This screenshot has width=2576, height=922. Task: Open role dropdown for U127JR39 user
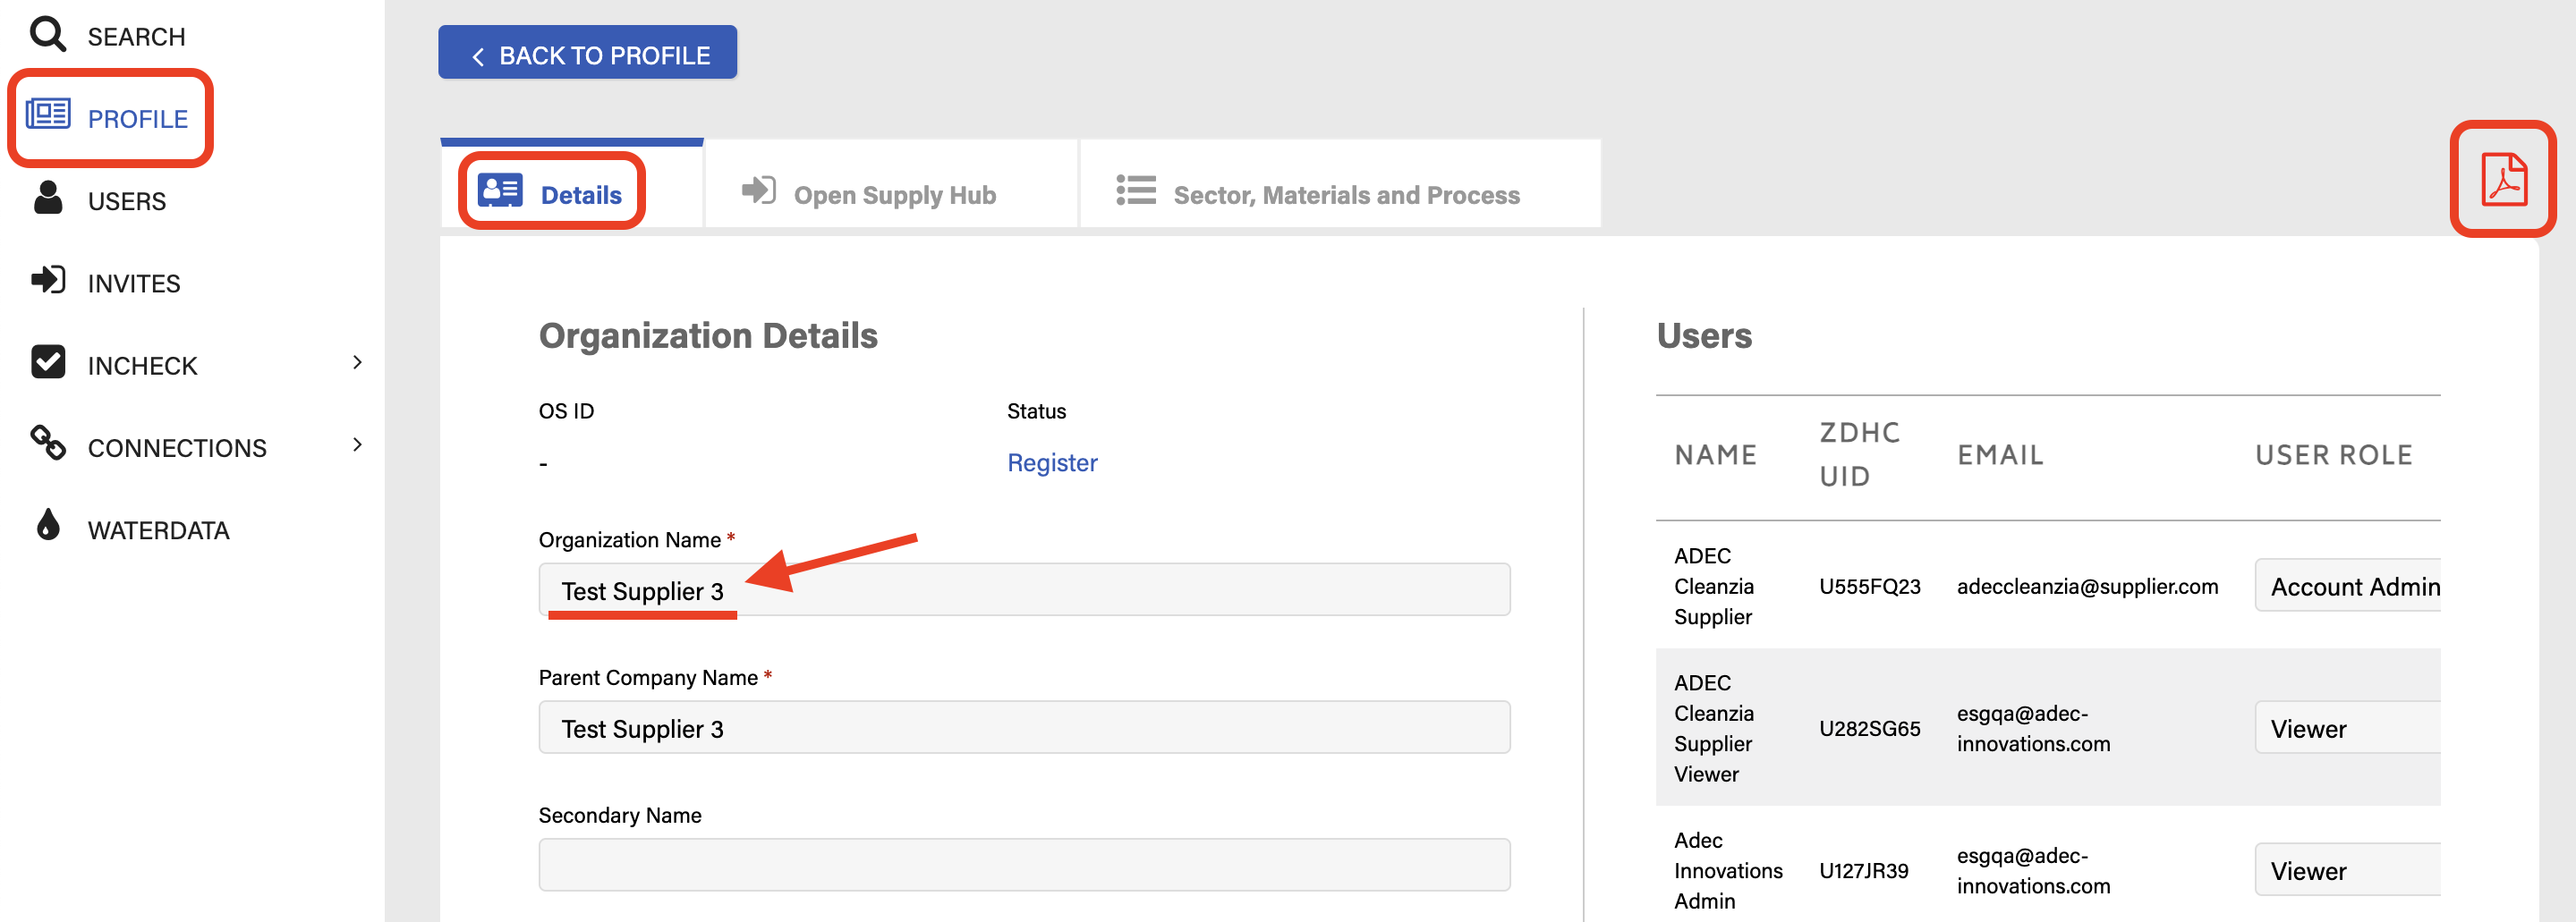[x=2347, y=870]
